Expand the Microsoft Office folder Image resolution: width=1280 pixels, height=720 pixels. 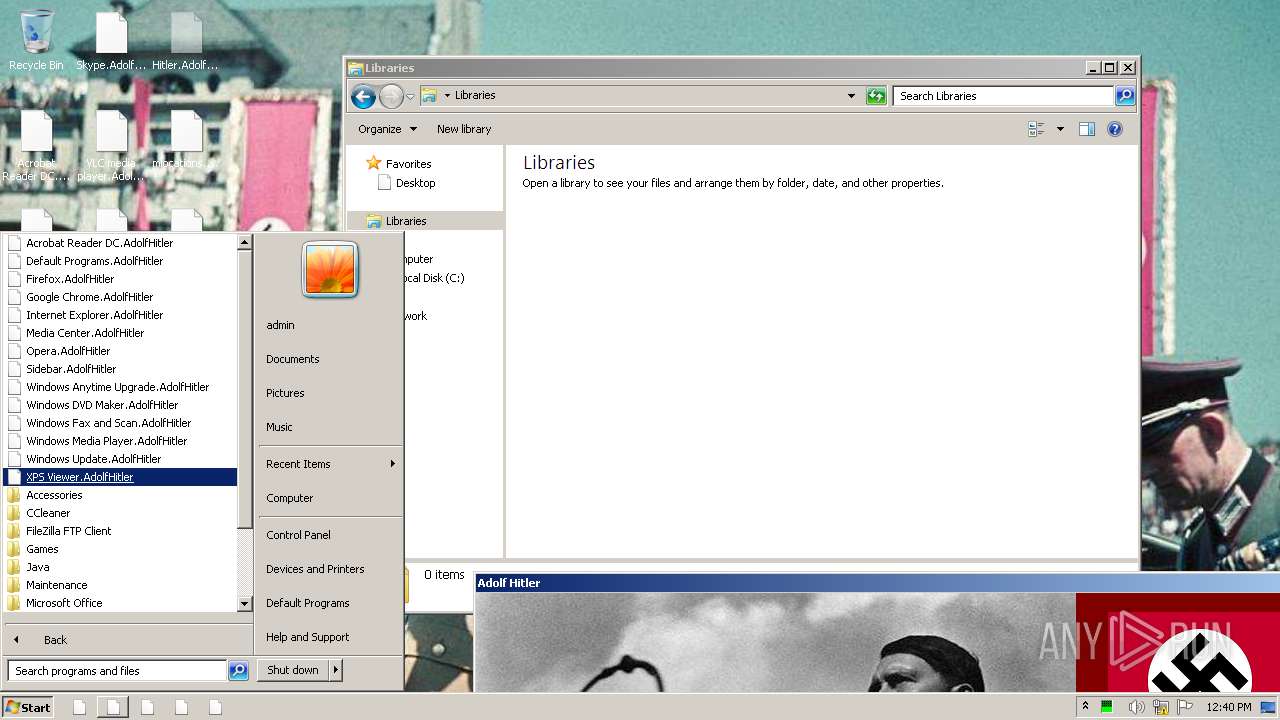(x=64, y=603)
